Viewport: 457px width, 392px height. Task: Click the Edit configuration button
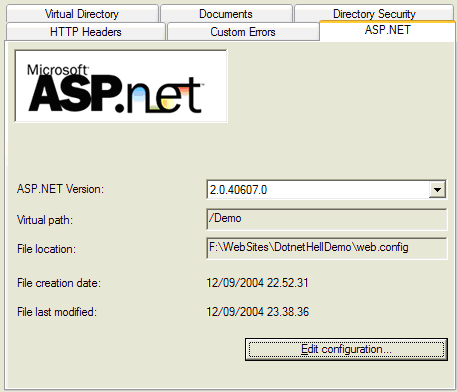tap(346, 349)
